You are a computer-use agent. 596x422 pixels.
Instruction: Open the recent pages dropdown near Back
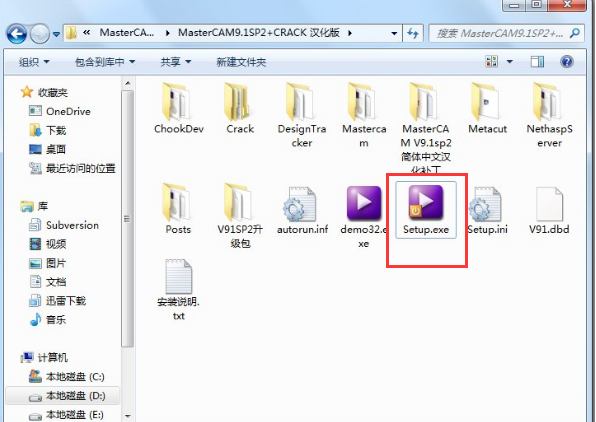[x=56, y=34]
